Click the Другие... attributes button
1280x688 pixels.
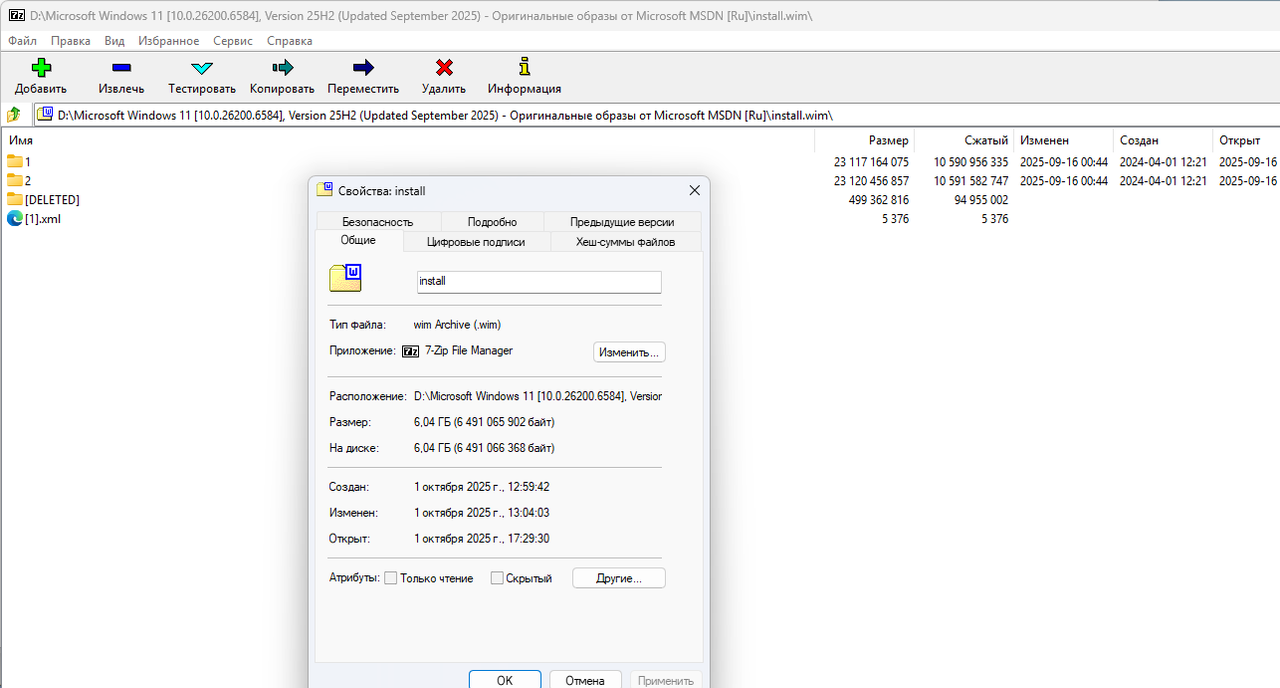click(618, 578)
